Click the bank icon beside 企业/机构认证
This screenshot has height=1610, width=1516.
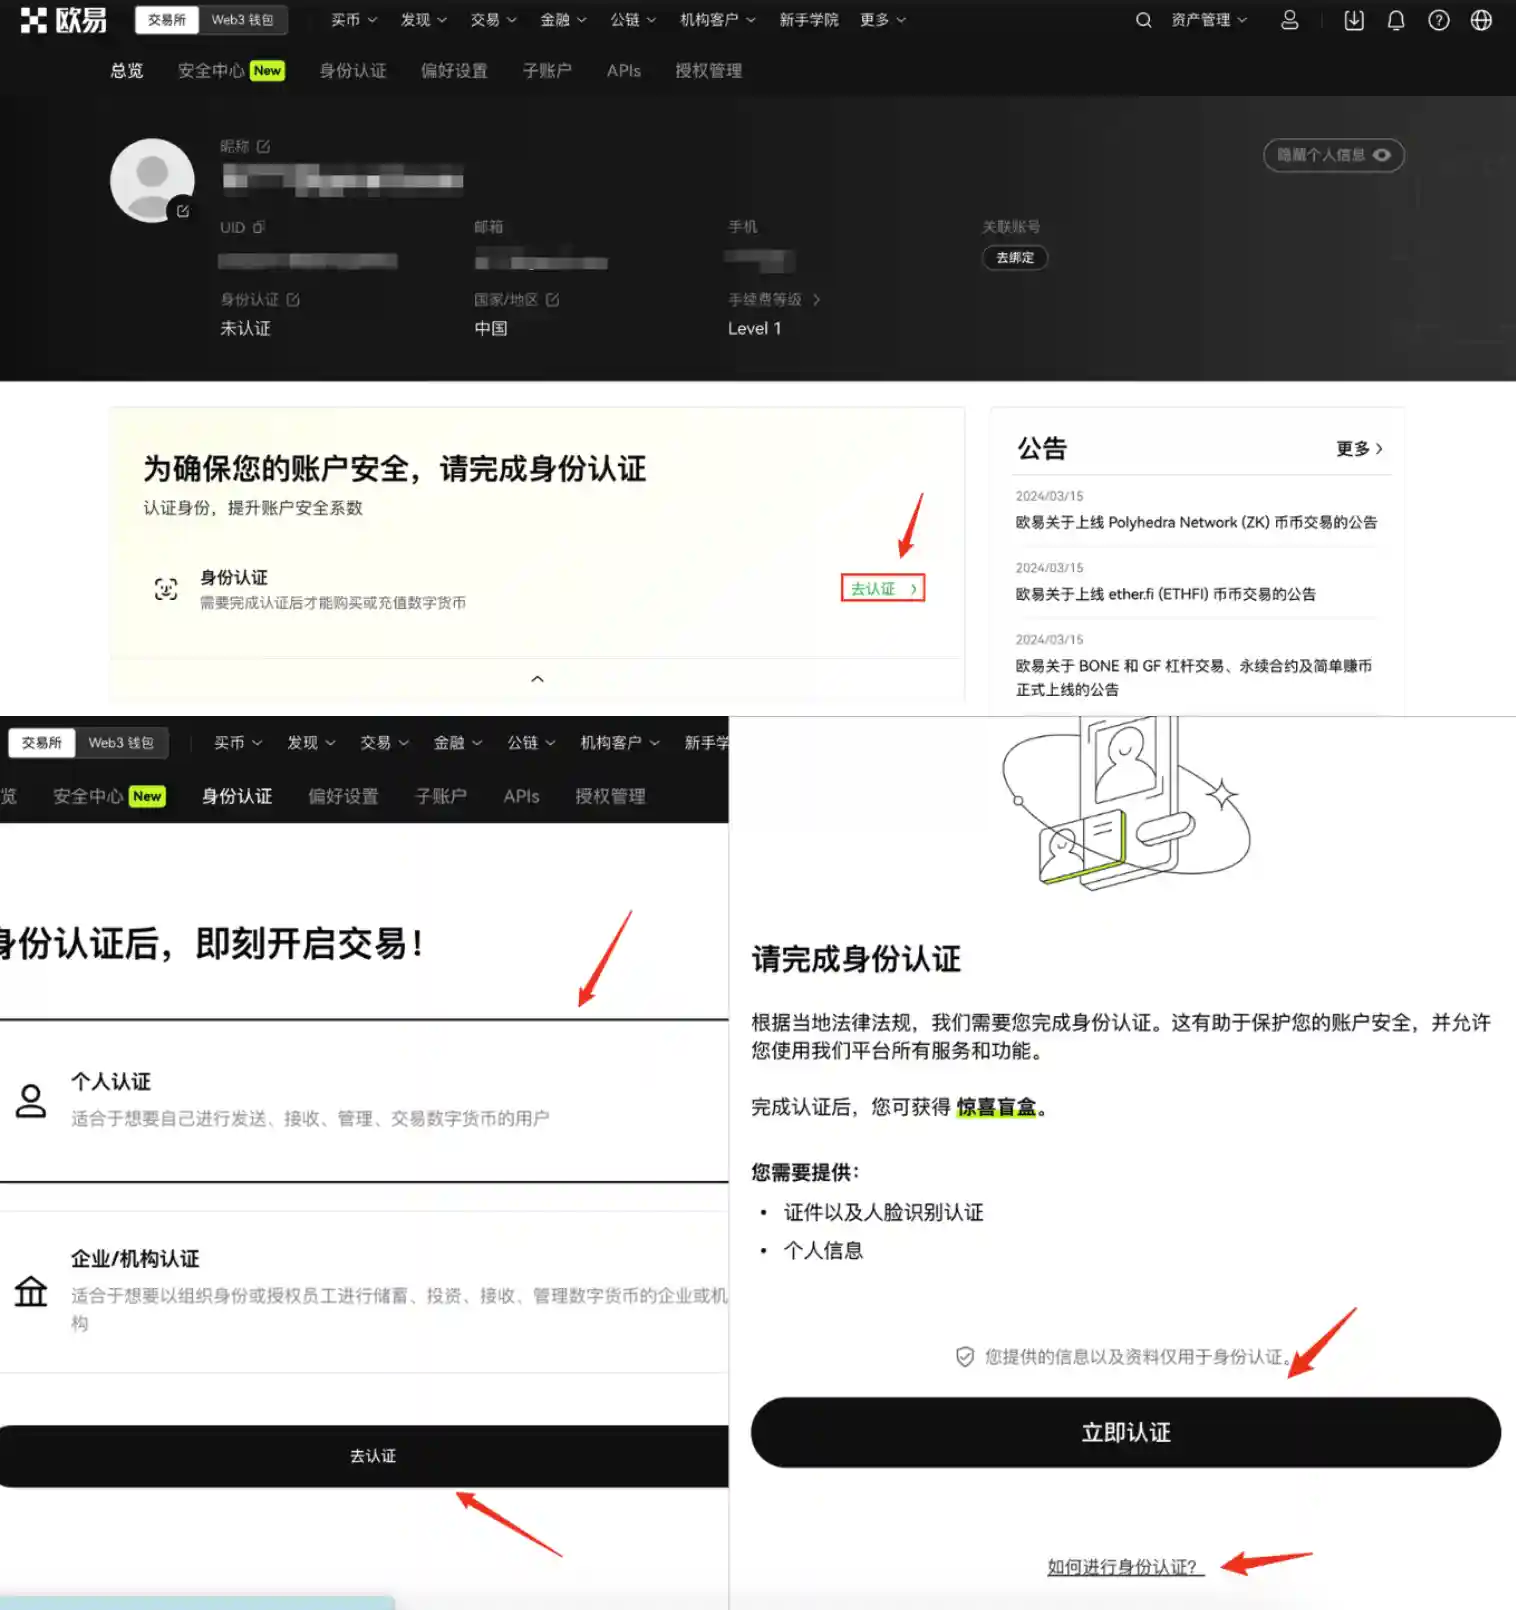click(x=31, y=1291)
